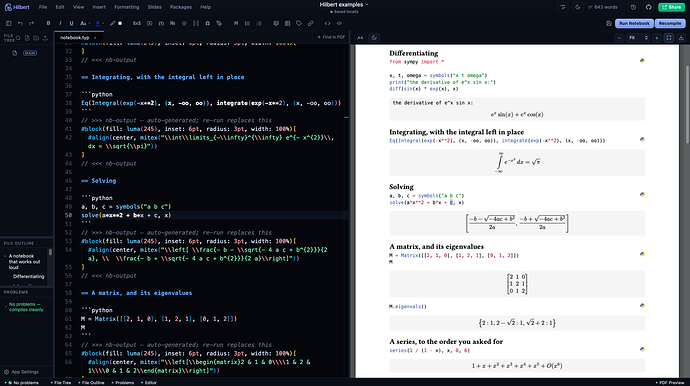This screenshot has width=690, height=386.
Task: Open version history clock icon
Action: [633, 7]
